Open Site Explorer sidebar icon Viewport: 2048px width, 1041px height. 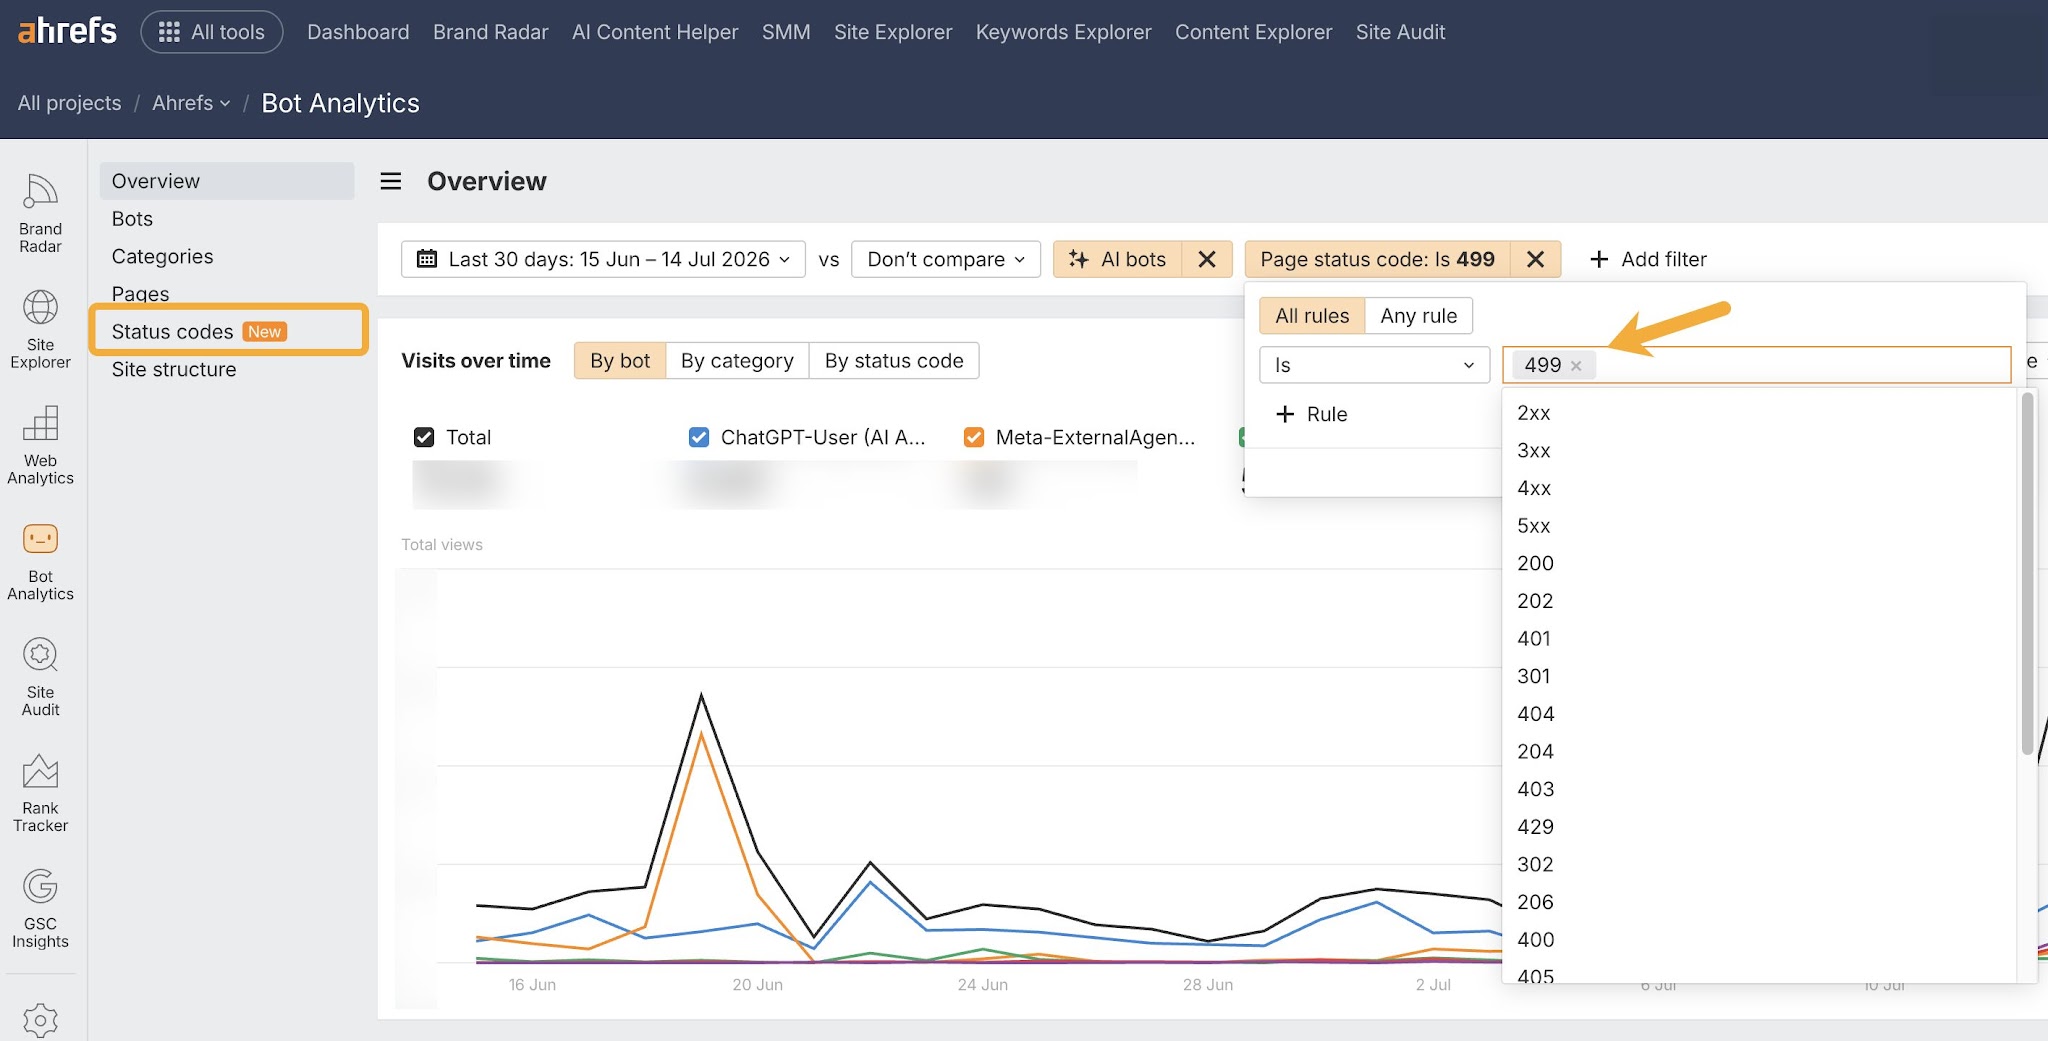(40, 329)
